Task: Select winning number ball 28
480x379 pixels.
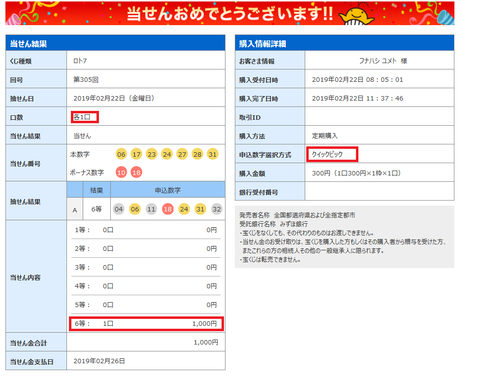Action: (x=197, y=154)
